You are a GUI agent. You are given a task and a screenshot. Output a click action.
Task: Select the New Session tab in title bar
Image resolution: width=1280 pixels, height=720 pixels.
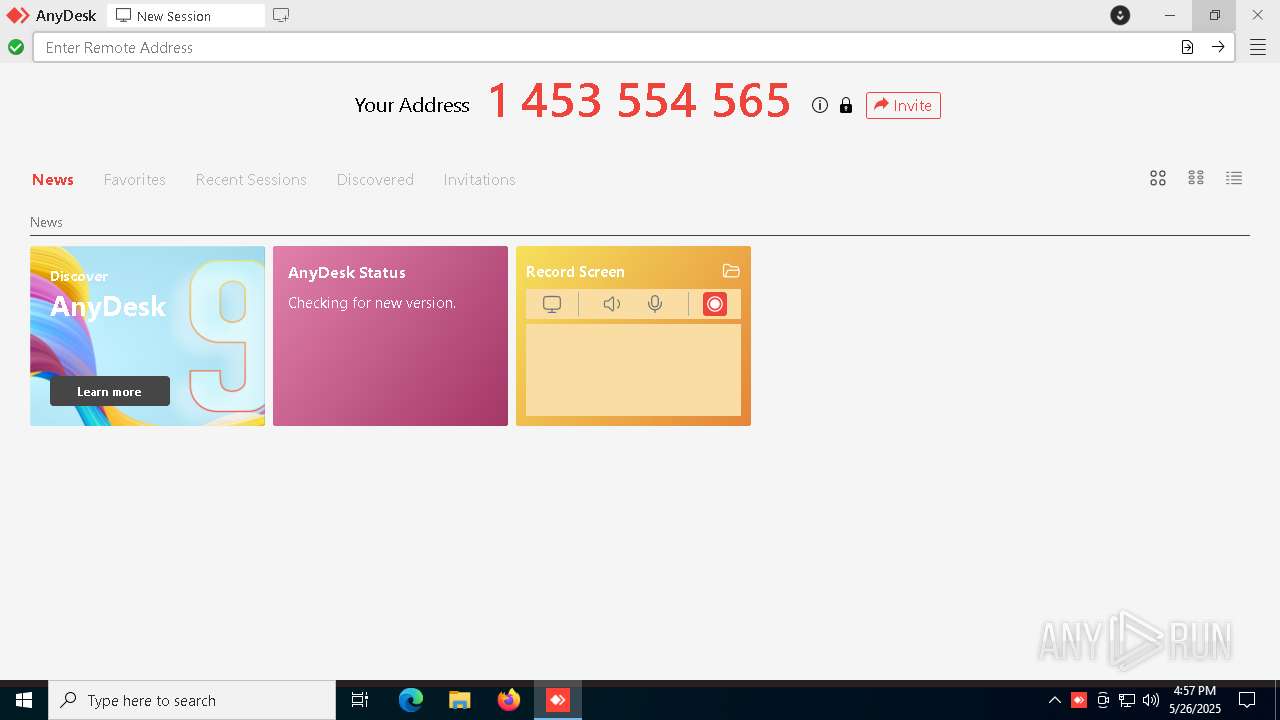coord(185,16)
